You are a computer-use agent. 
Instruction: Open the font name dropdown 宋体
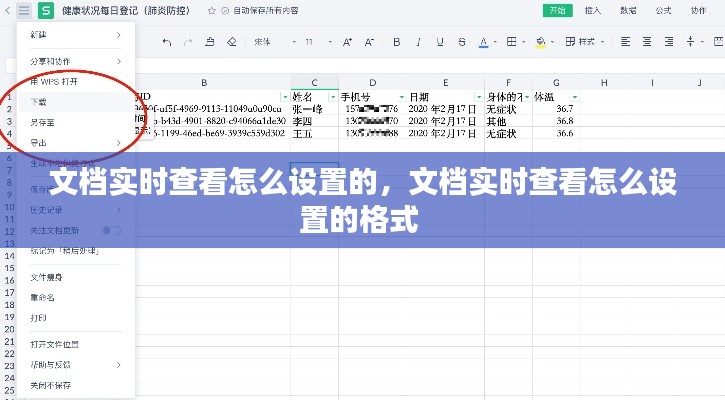tap(268, 42)
